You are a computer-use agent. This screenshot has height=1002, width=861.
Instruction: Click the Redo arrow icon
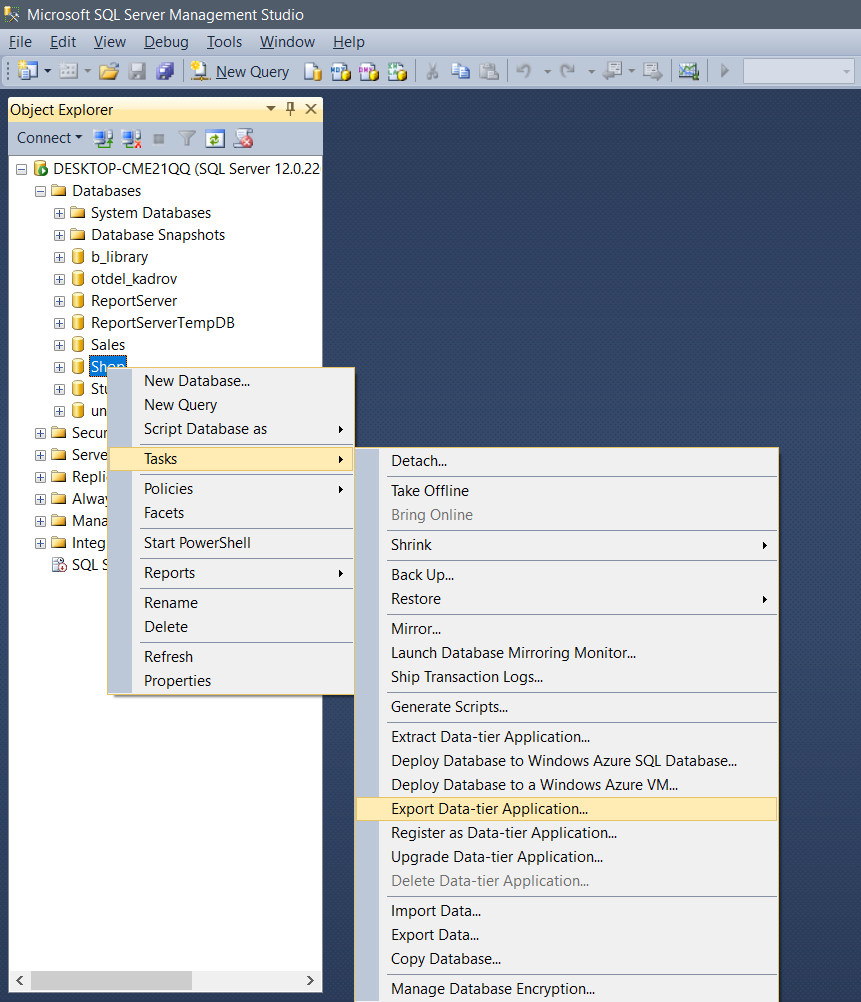568,71
